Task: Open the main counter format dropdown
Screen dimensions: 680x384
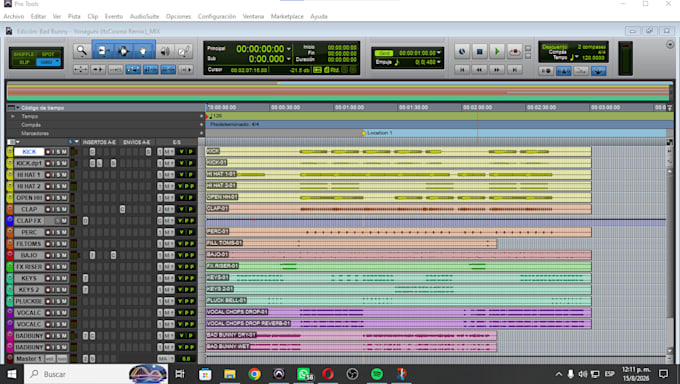Action: pyautogui.click(x=289, y=49)
